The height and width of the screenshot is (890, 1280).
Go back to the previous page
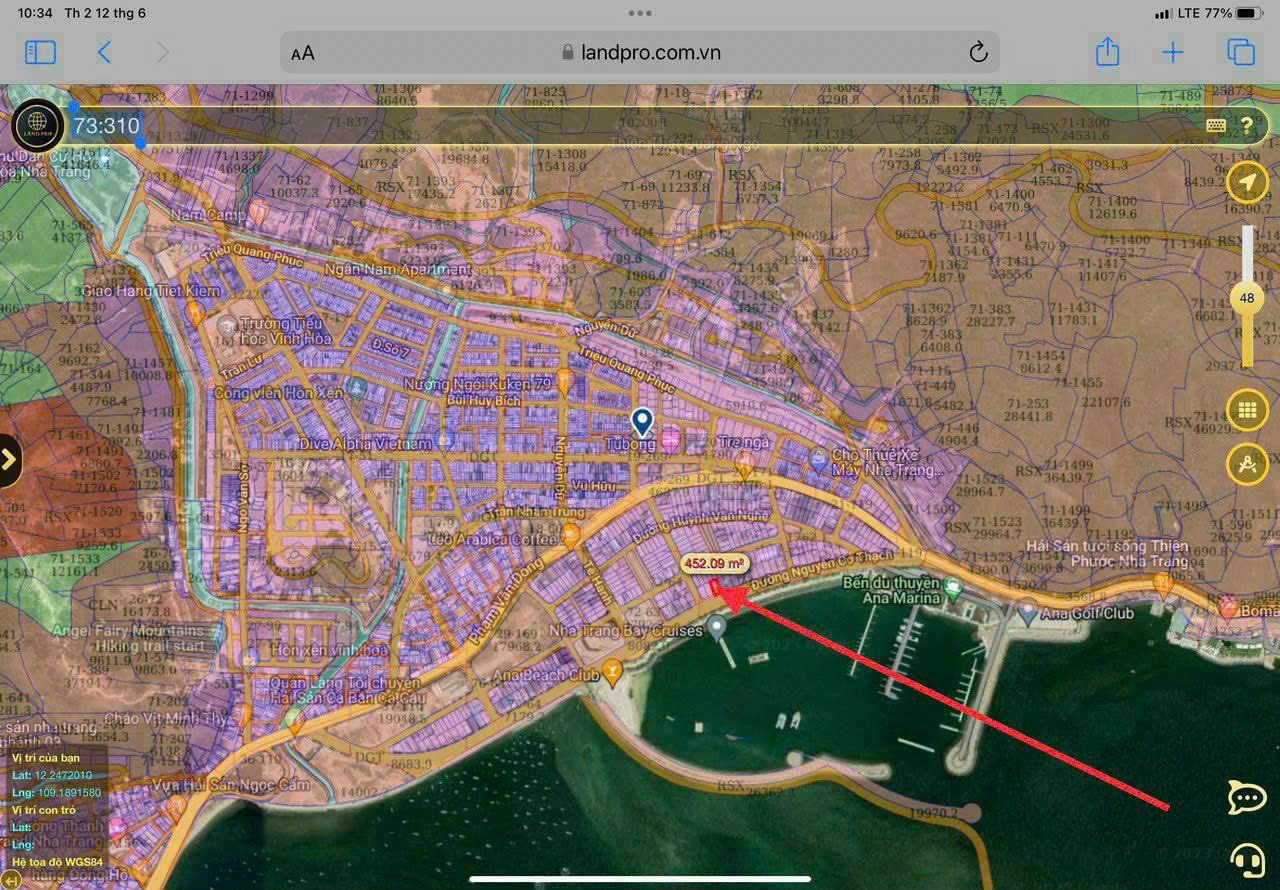point(104,52)
